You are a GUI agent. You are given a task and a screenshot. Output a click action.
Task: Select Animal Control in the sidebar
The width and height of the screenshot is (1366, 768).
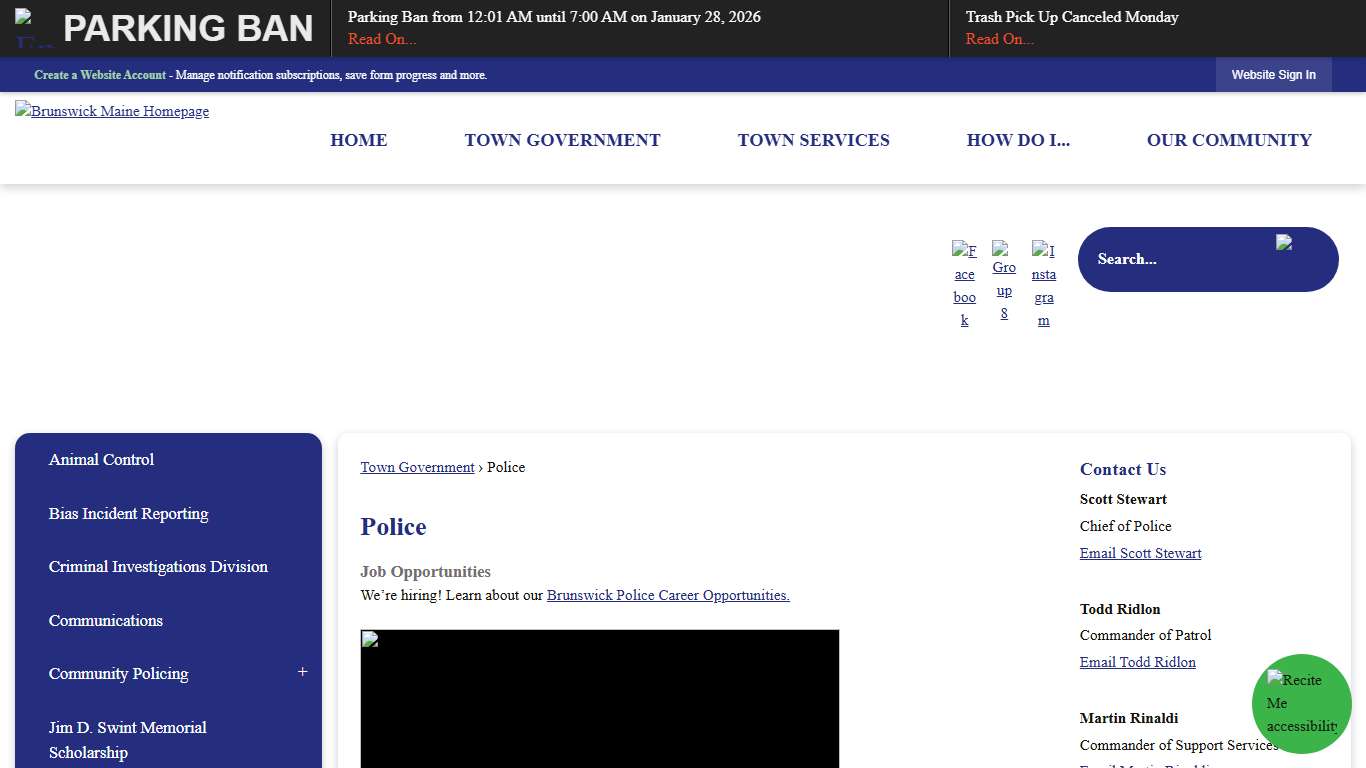pos(101,460)
